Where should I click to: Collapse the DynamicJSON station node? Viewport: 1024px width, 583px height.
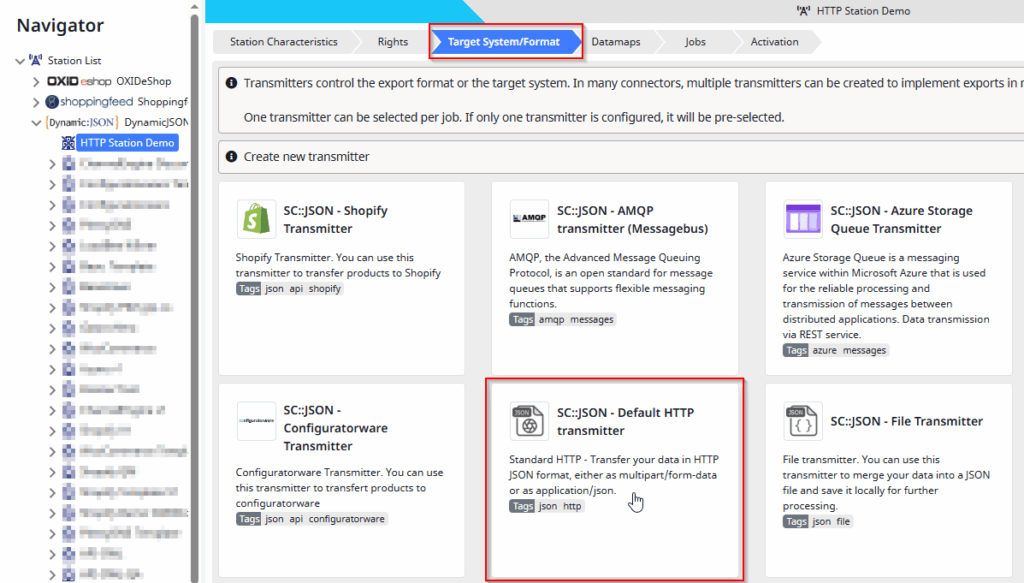click(36, 122)
